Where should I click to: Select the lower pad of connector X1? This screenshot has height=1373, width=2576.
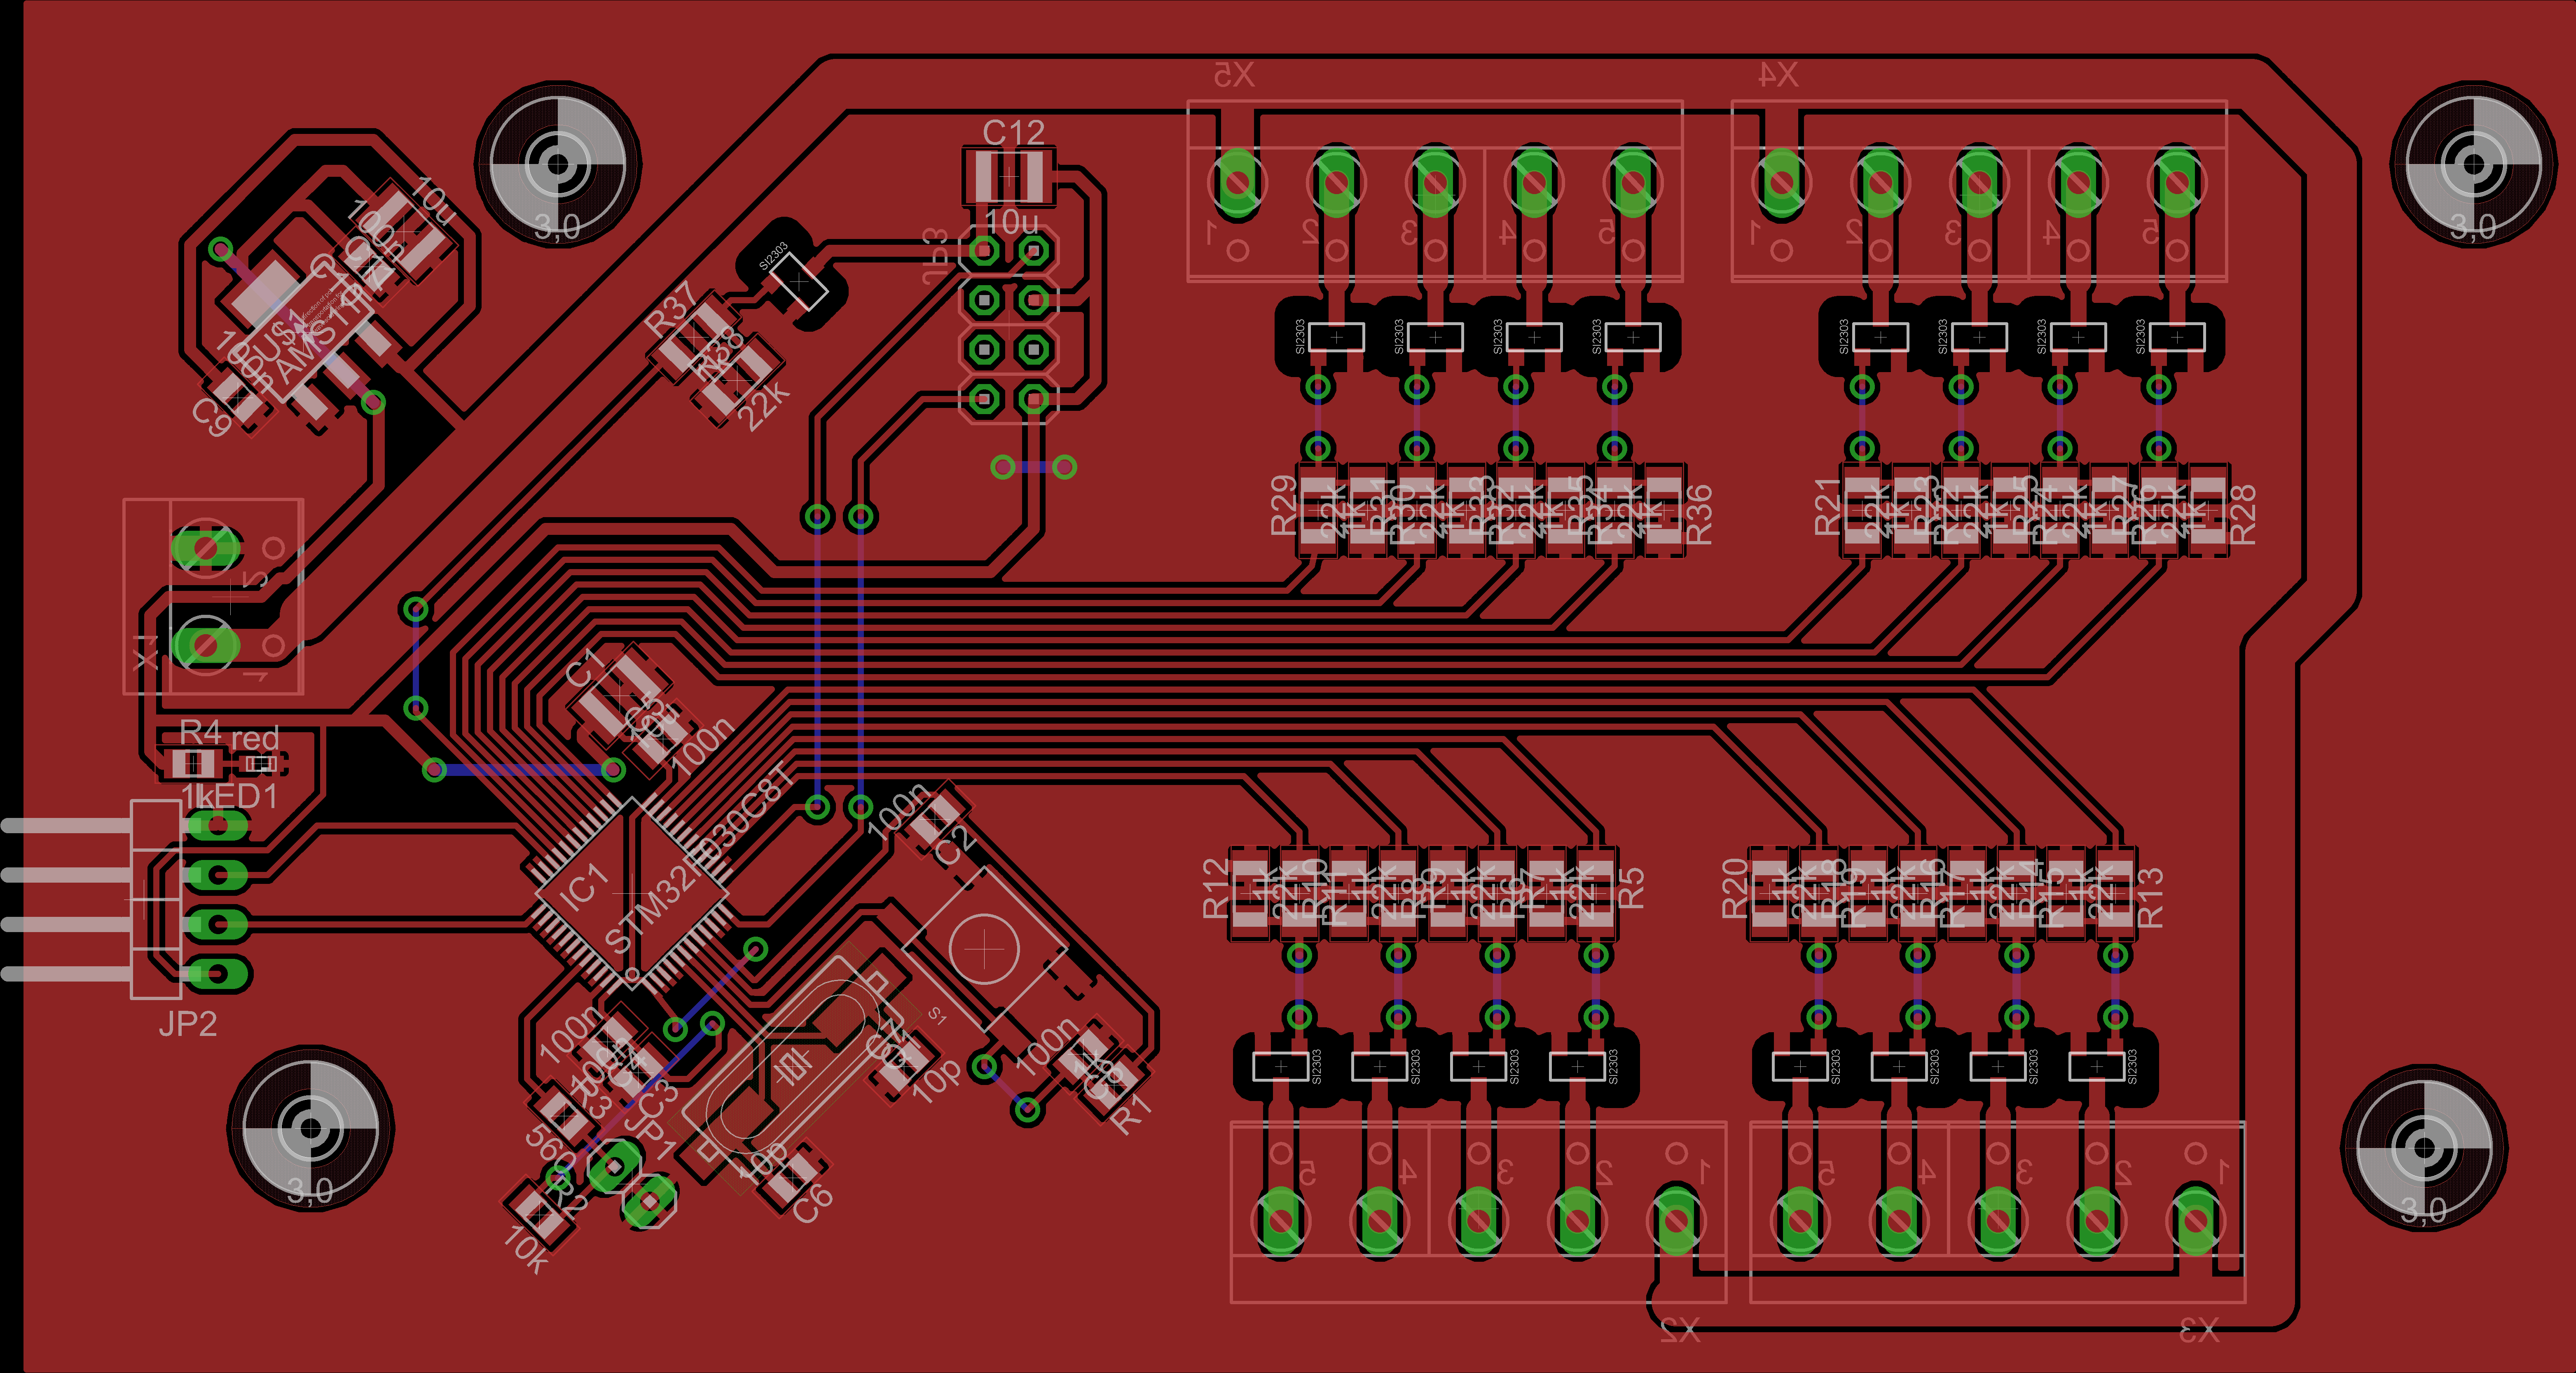click(x=206, y=646)
